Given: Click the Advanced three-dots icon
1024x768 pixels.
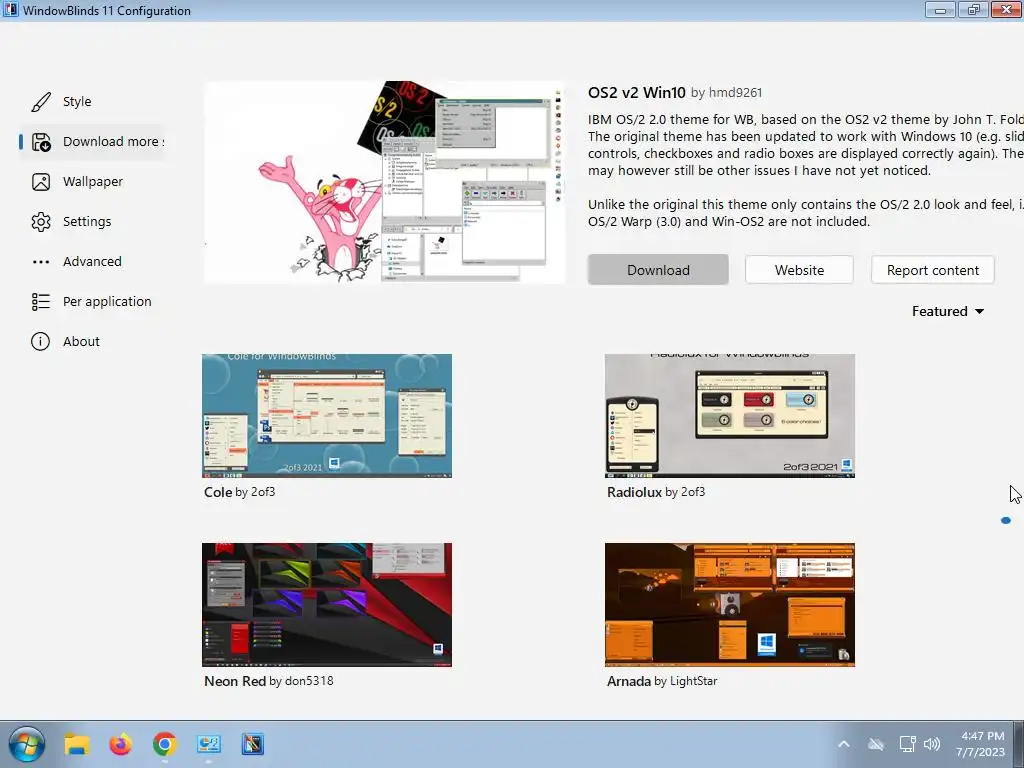Looking at the screenshot, I should (x=40, y=262).
